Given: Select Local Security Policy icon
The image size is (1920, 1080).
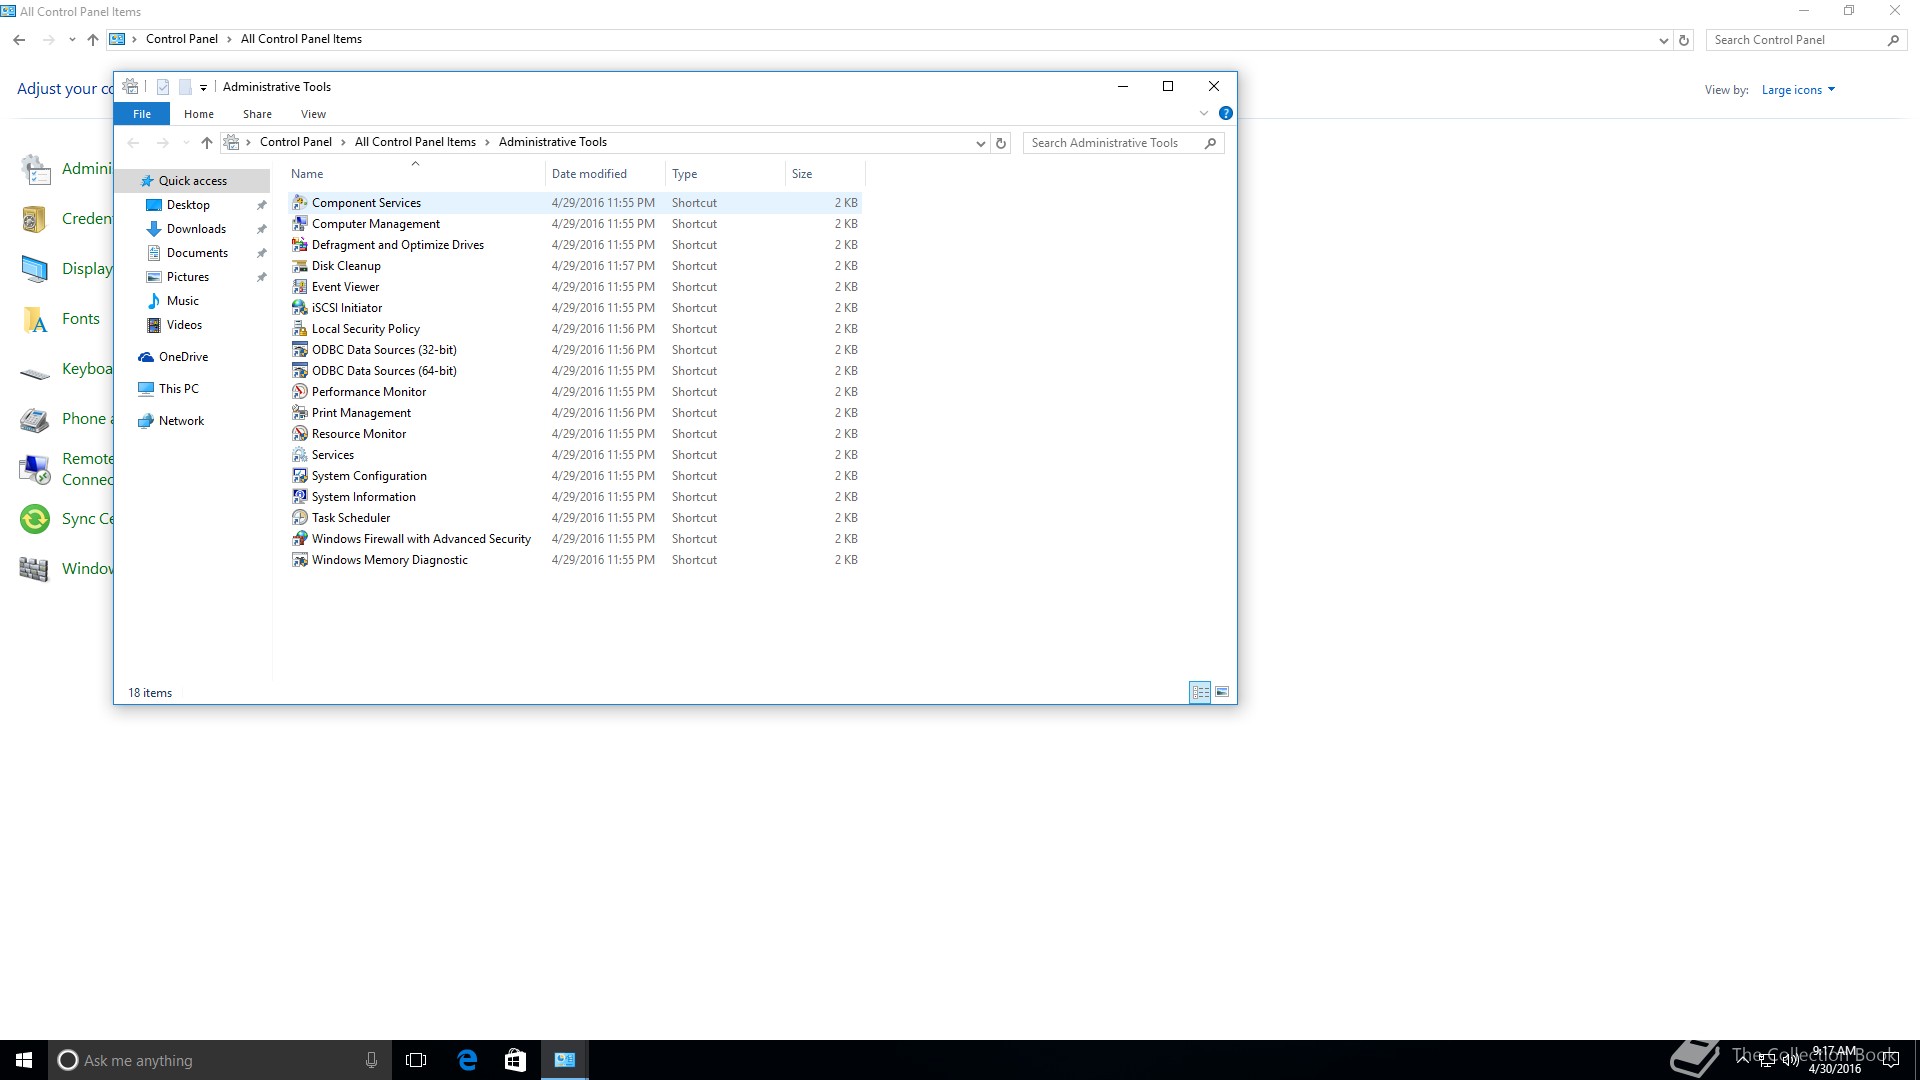Looking at the screenshot, I should 299,328.
